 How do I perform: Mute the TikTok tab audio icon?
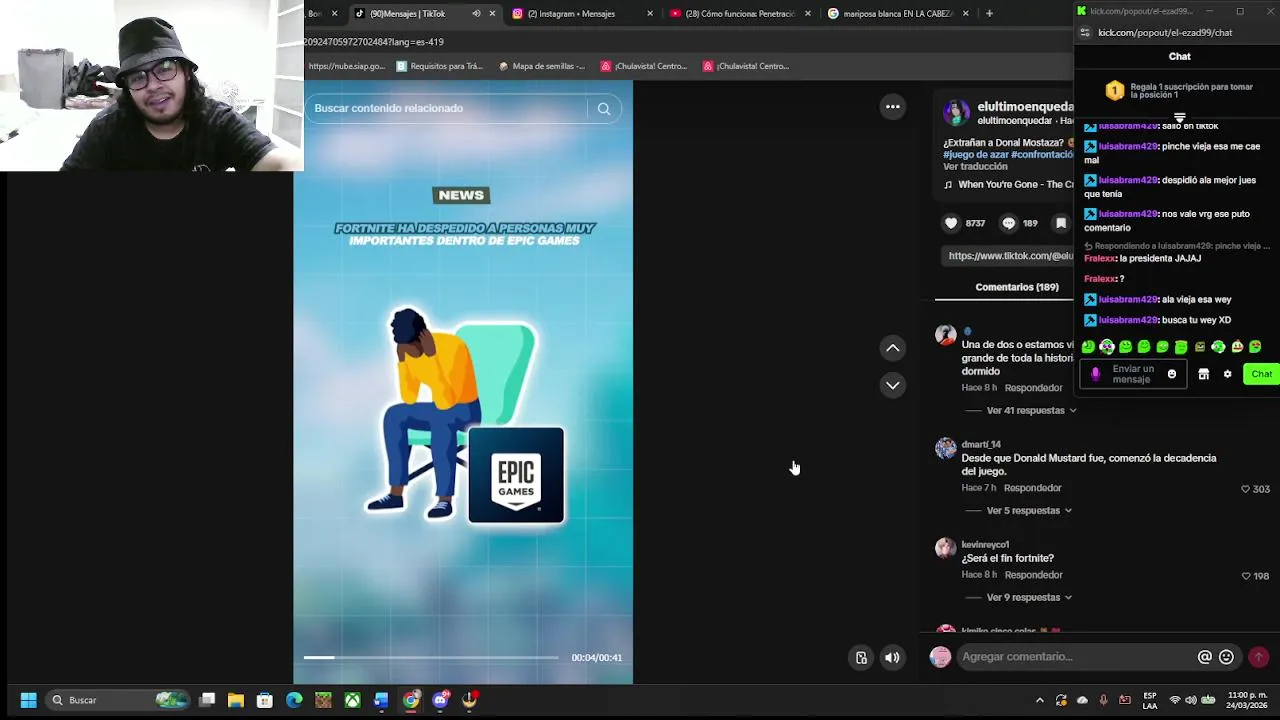pos(476,14)
